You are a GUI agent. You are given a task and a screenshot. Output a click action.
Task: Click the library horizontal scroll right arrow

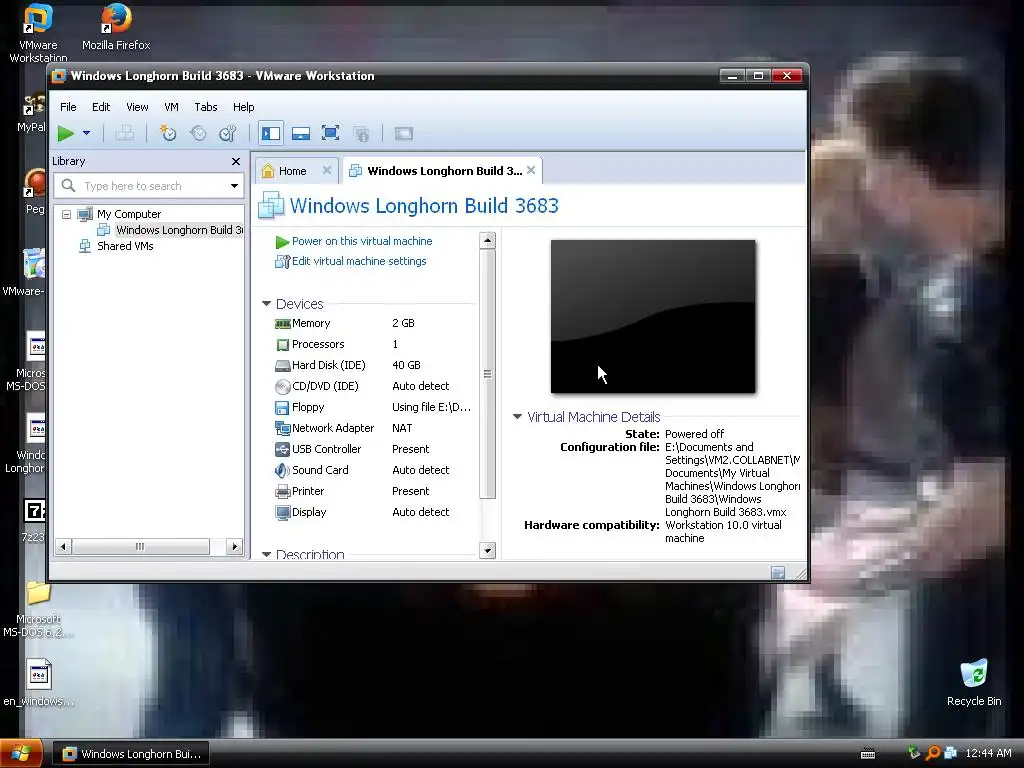pos(234,547)
